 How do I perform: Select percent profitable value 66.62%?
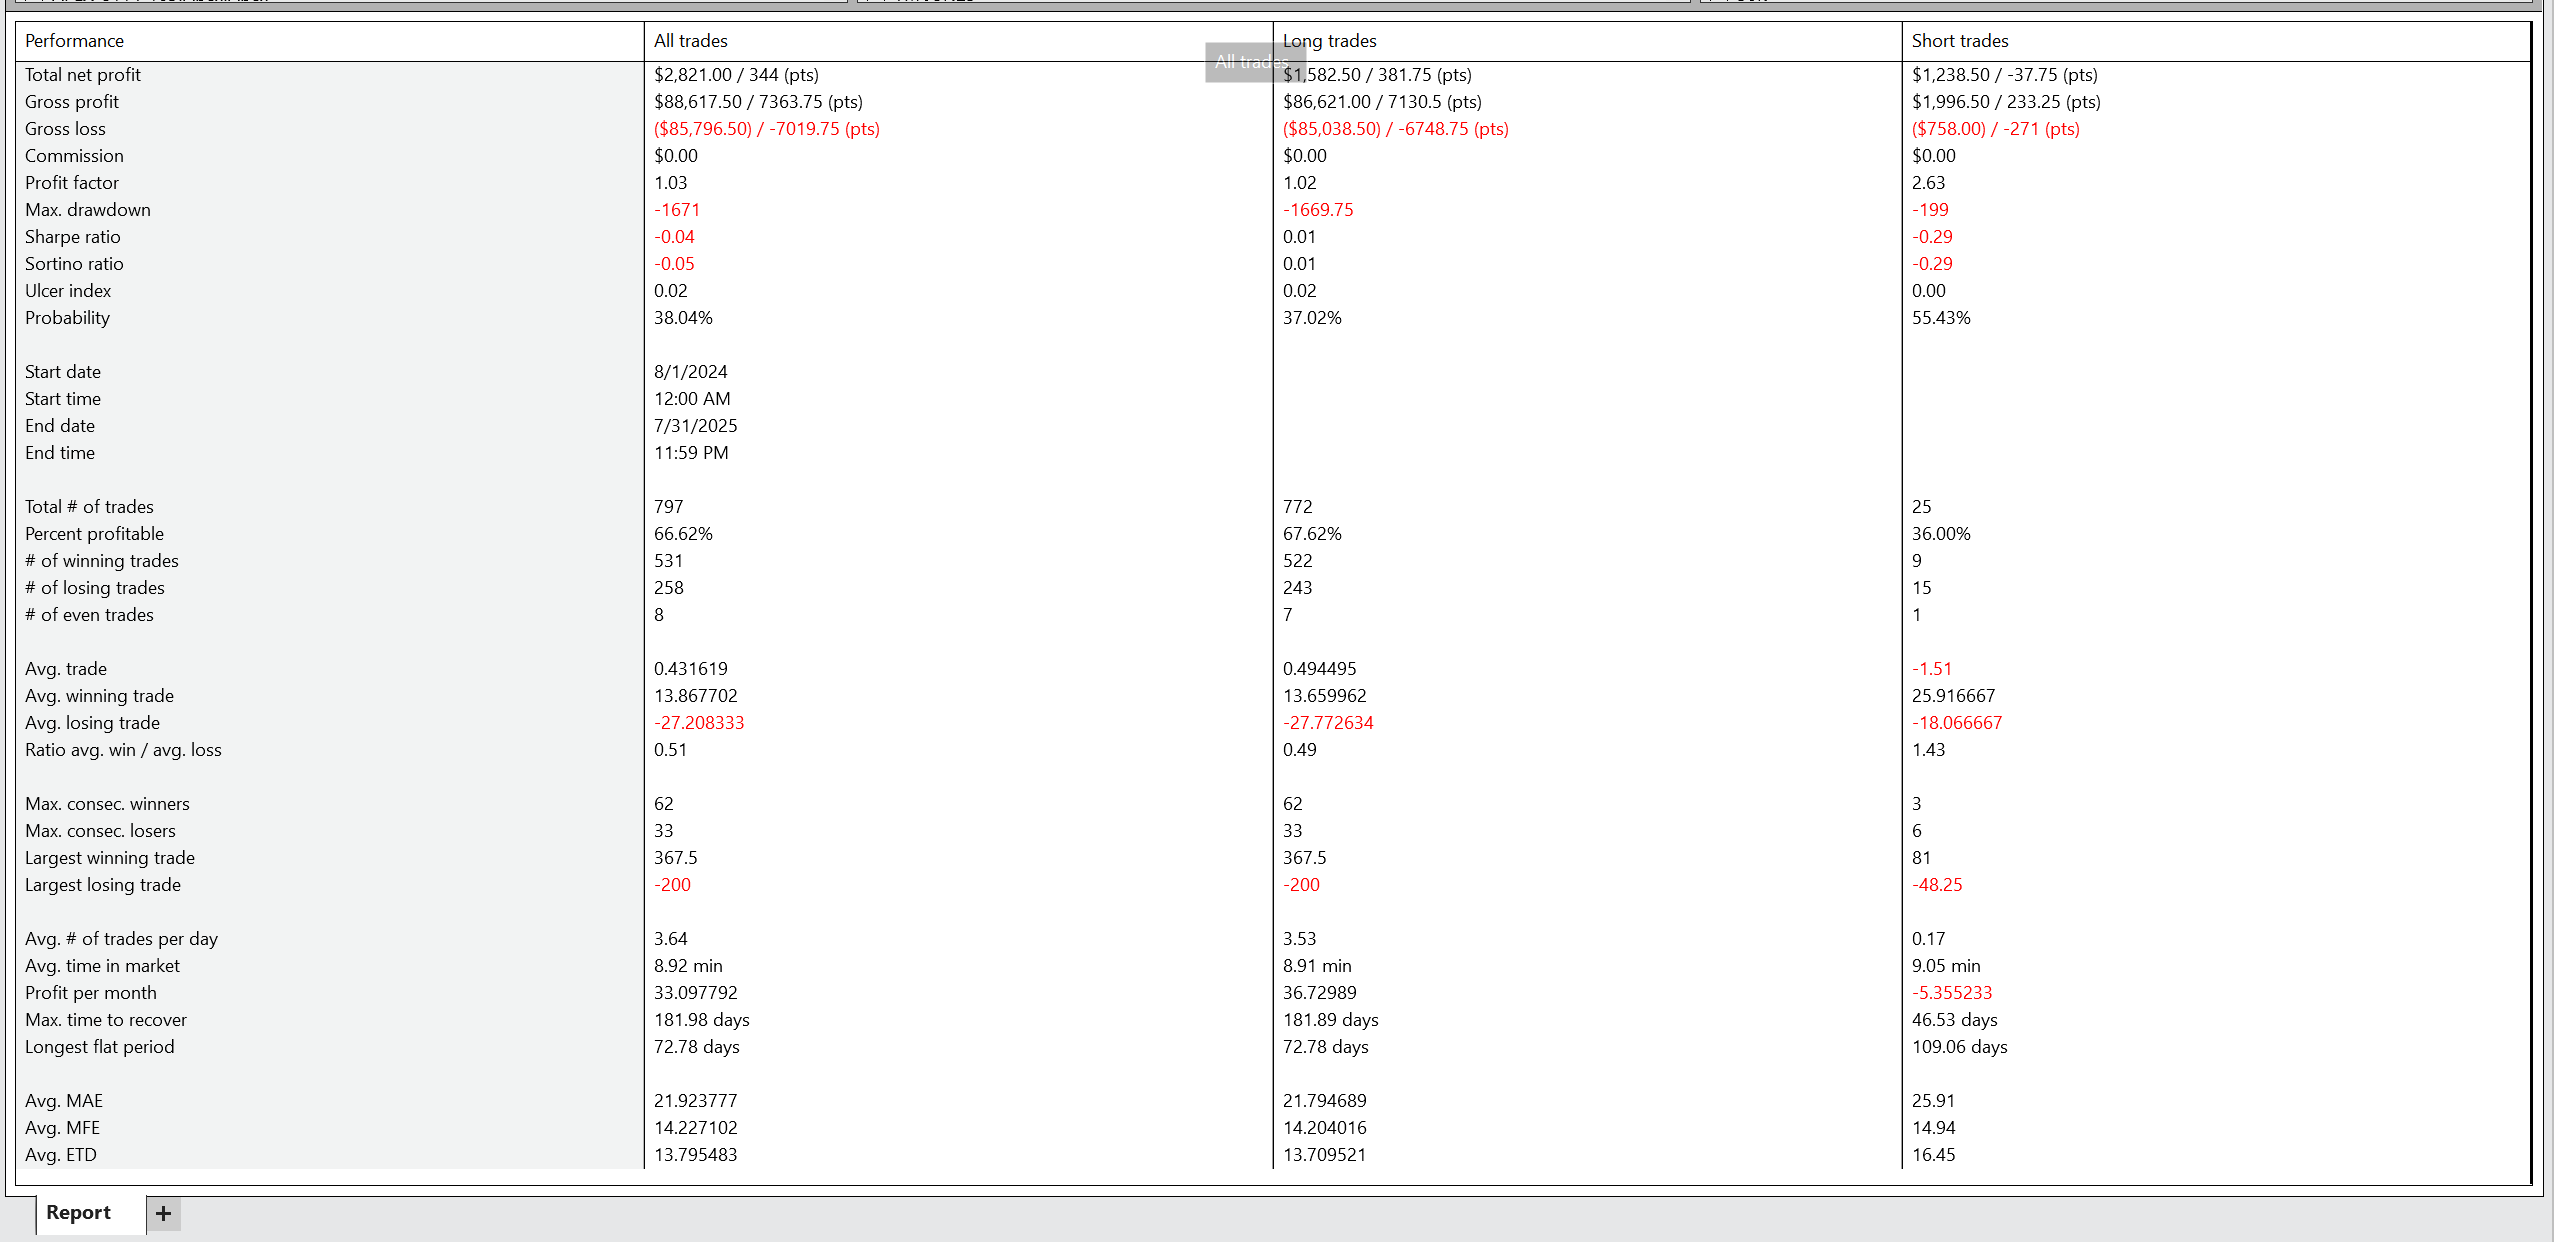(684, 534)
